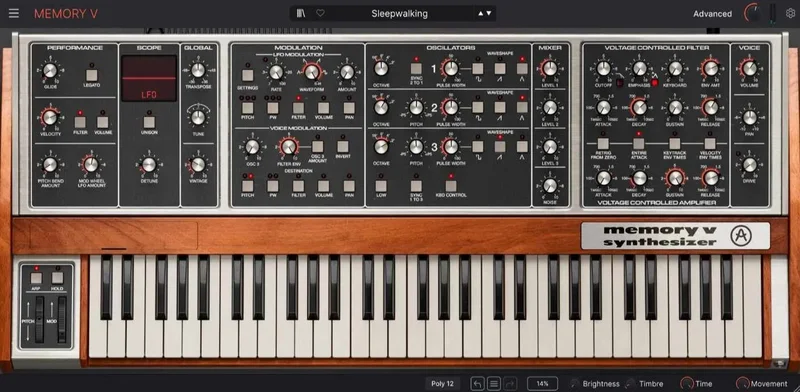This screenshot has height=392, width=800.
Task: Enable the Hold button
Action: [x=58, y=278]
